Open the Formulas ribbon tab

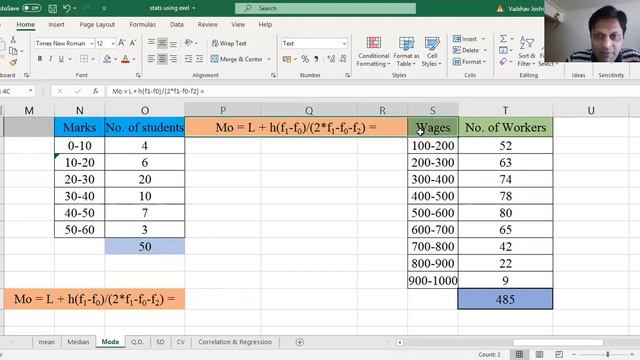coord(142,24)
